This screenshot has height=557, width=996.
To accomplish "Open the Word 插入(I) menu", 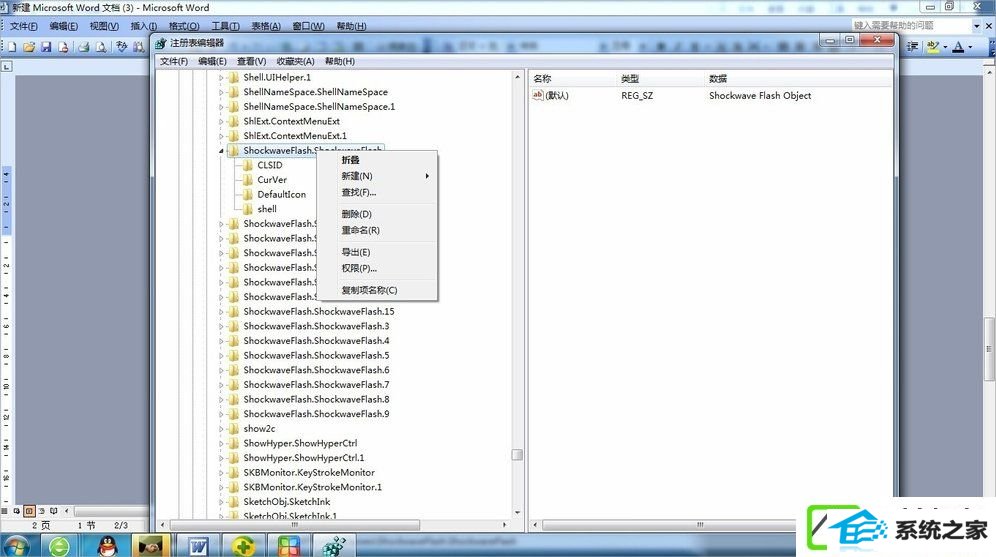I will pos(144,26).
